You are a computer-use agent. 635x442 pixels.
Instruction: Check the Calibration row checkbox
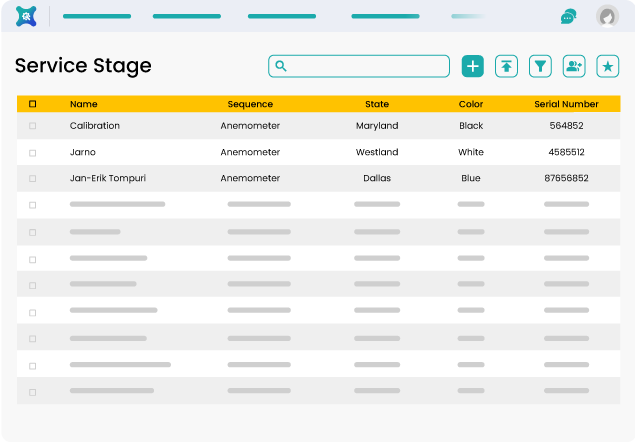point(33,126)
